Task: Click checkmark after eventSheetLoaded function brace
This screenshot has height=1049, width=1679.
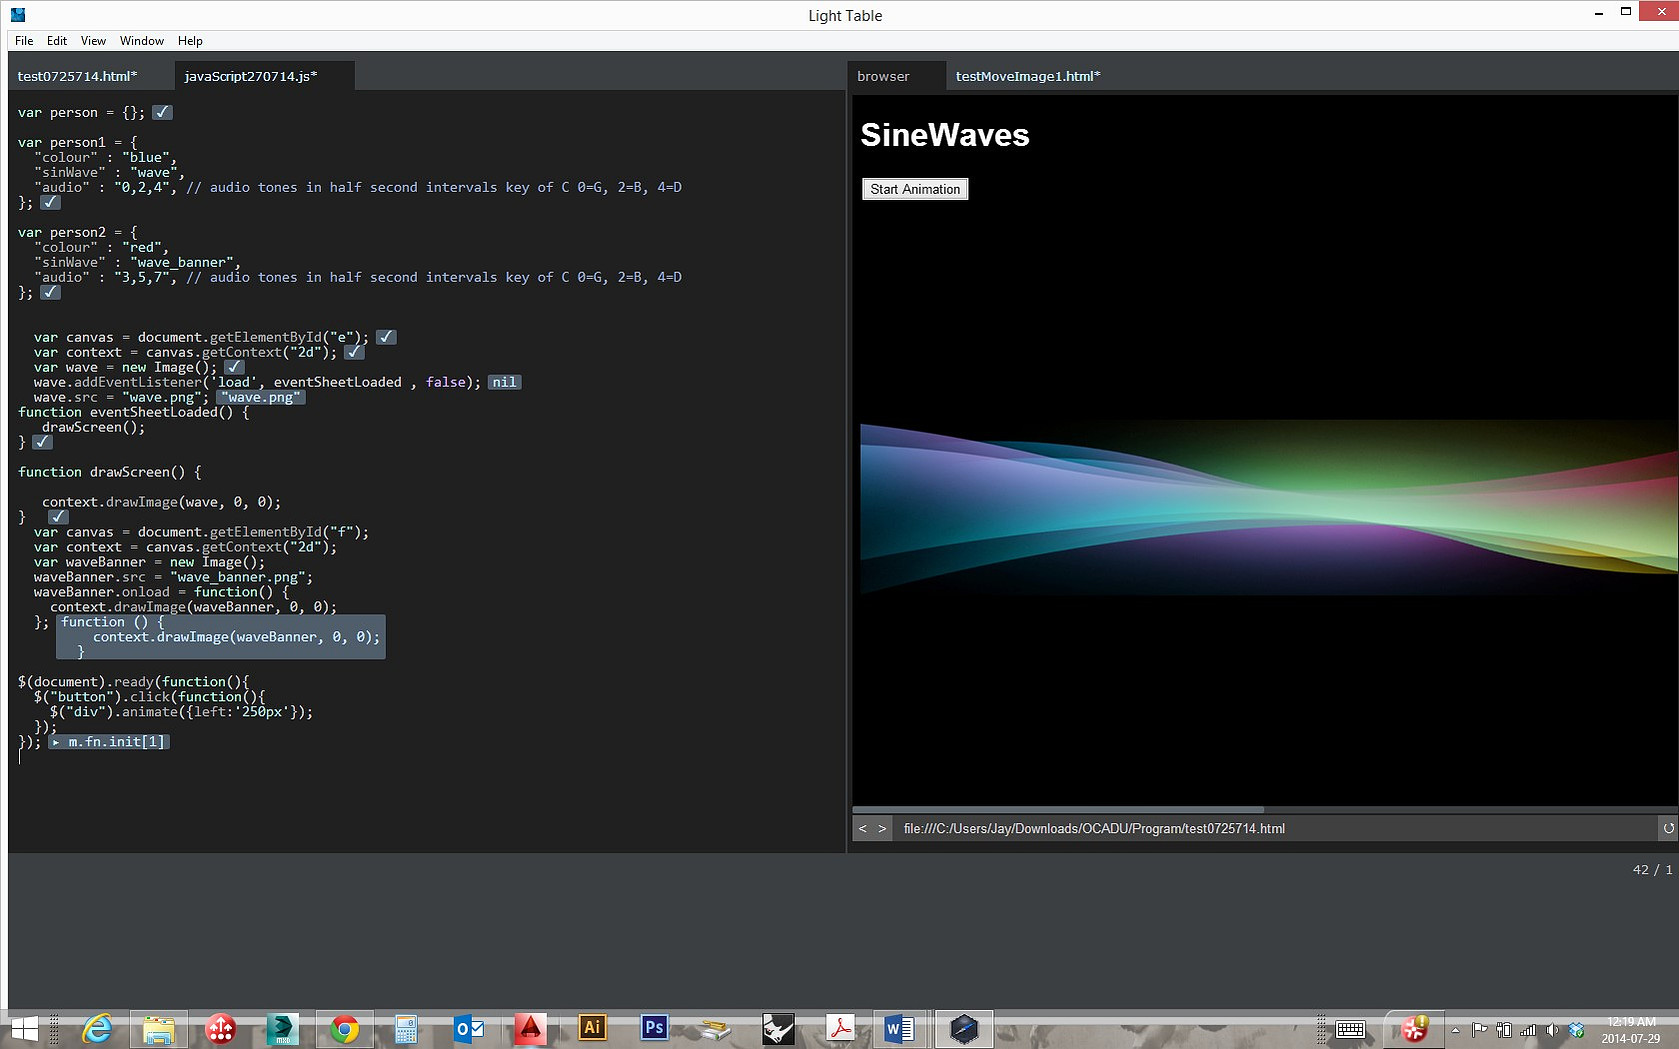Action: 42,442
